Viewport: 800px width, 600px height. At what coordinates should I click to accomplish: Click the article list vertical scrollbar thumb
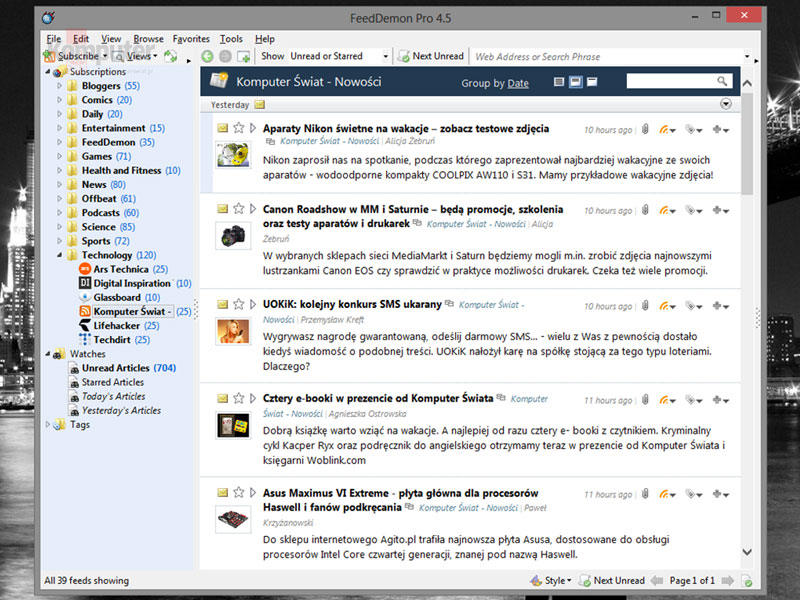coord(747,144)
